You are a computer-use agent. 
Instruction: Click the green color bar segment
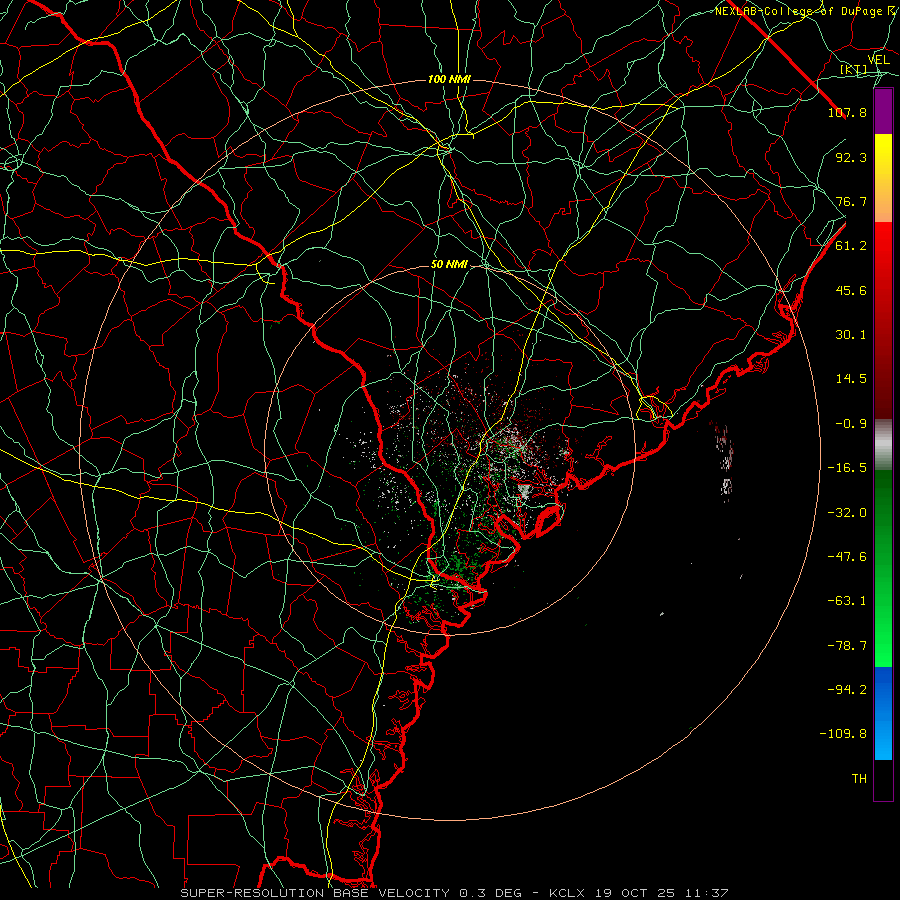coord(883,568)
